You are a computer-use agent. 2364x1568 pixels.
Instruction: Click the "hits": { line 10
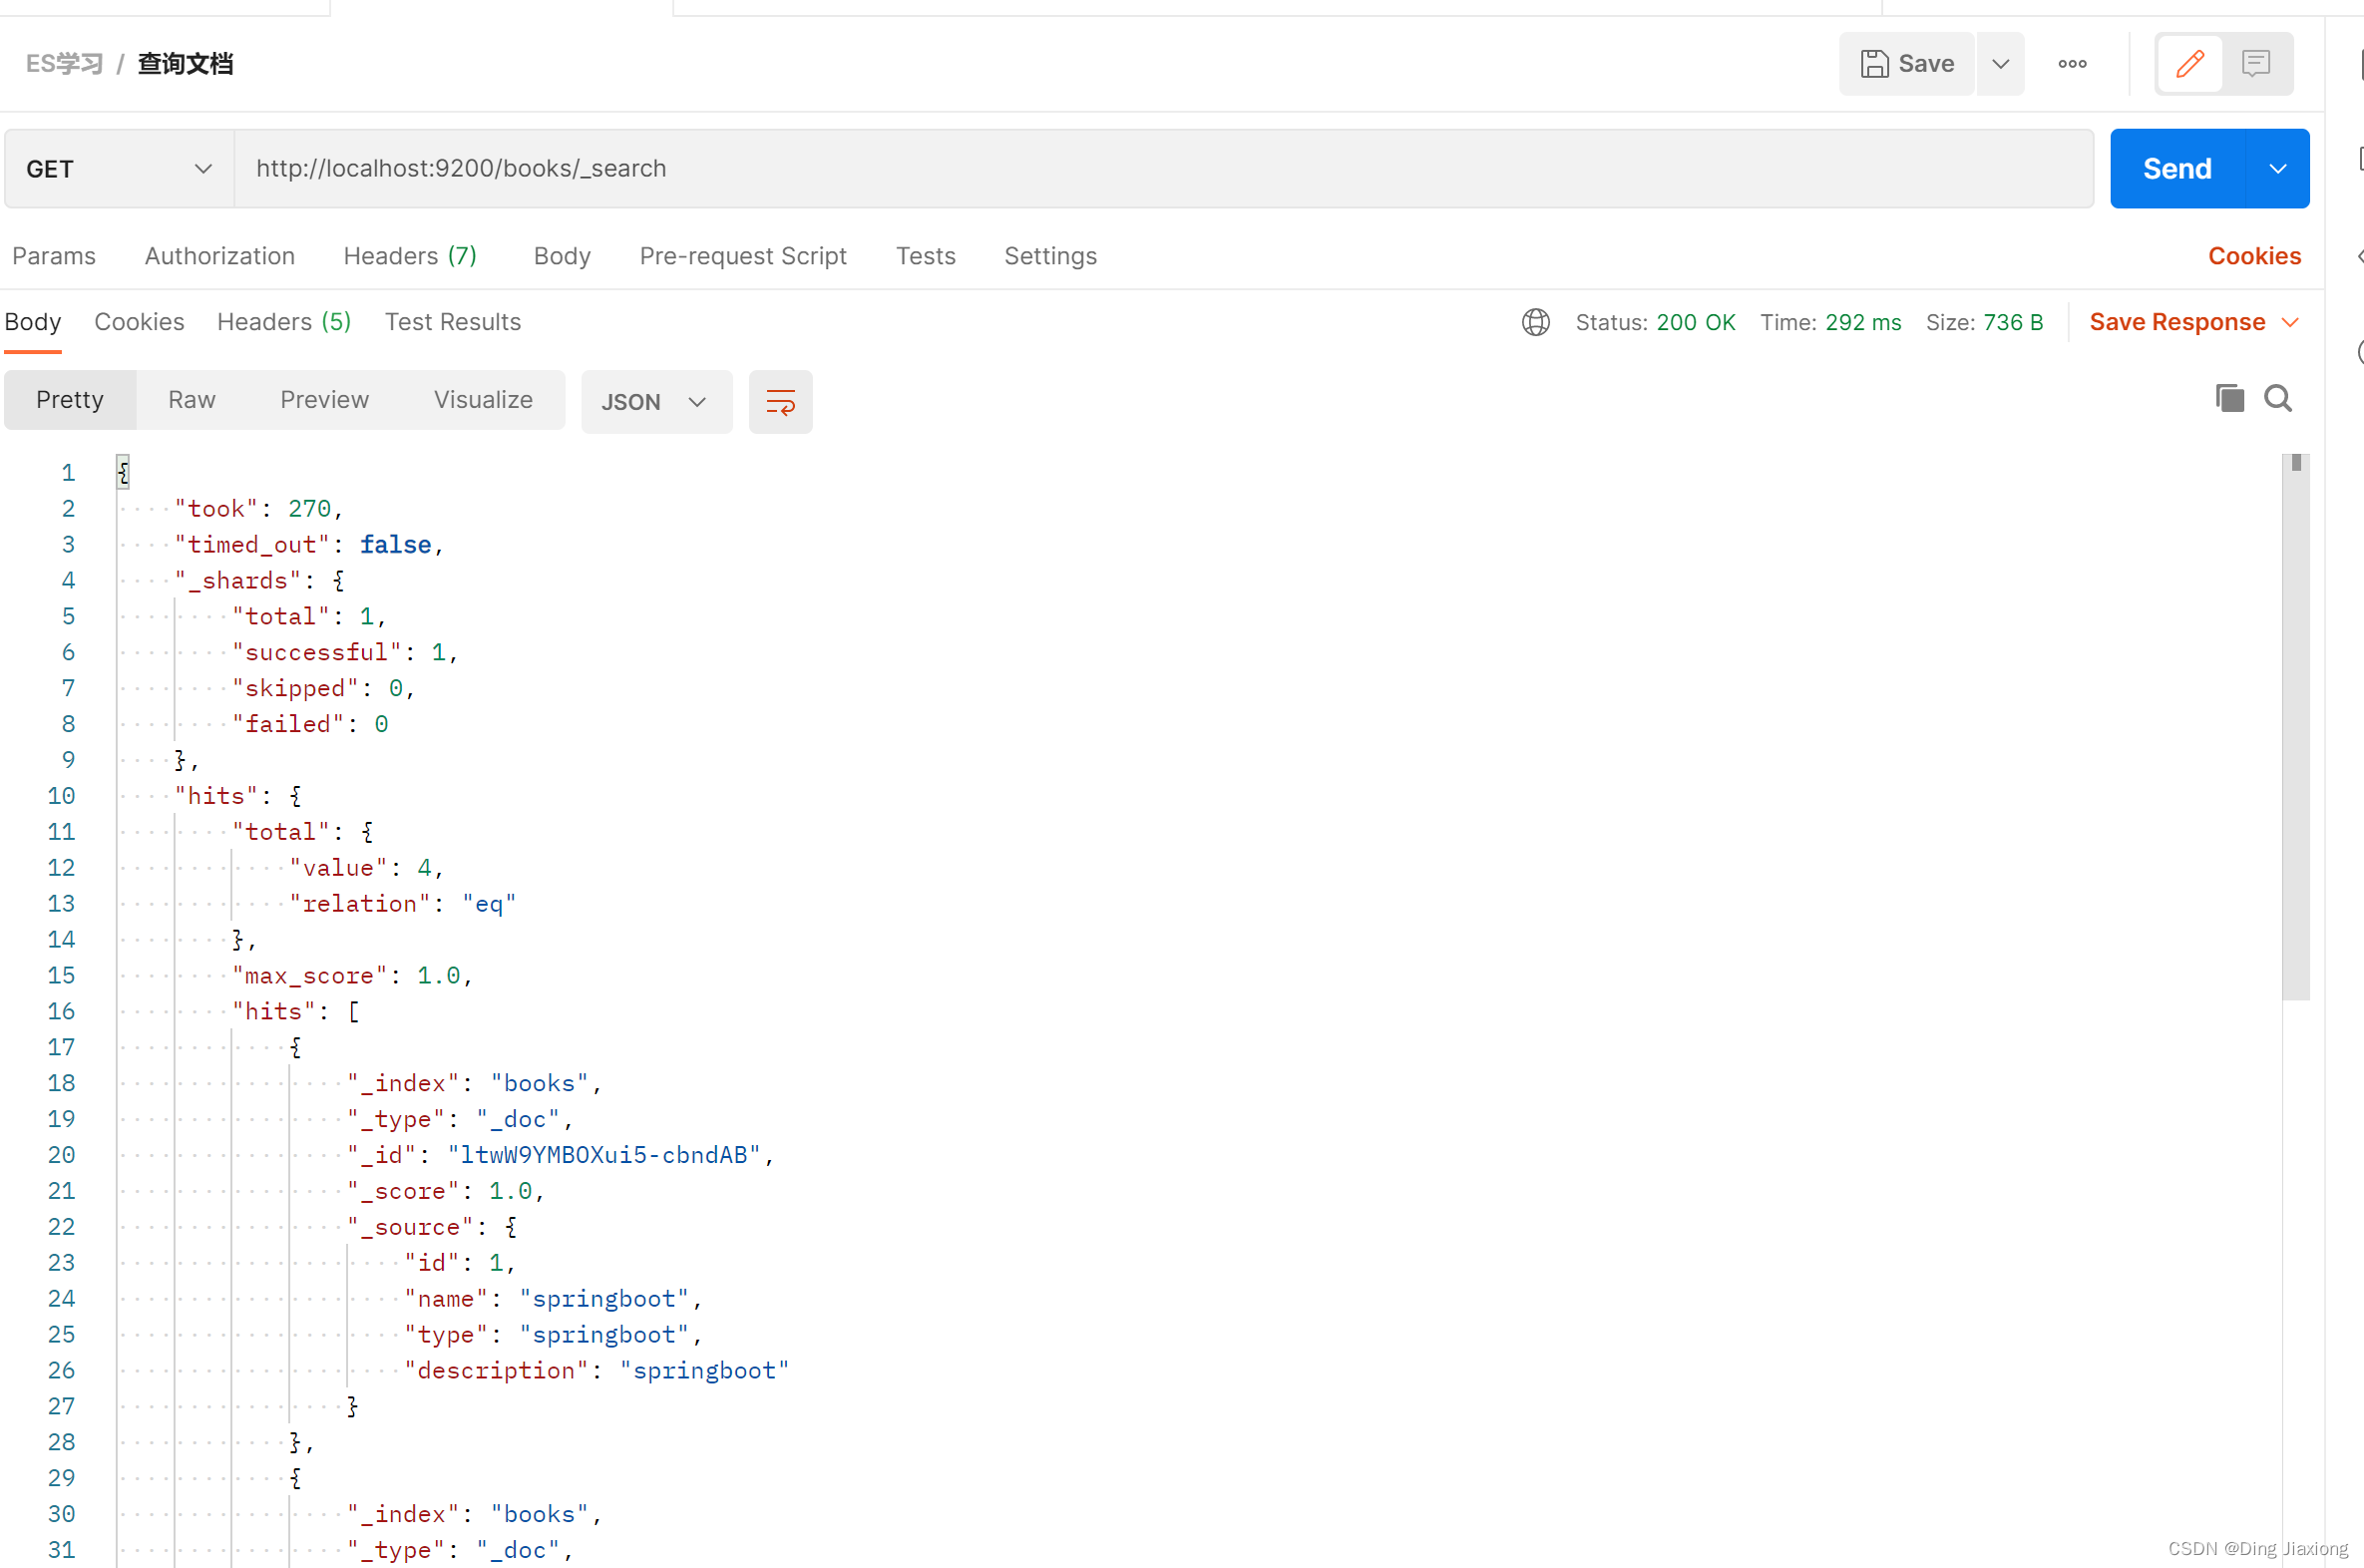click(x=238, y=796)
